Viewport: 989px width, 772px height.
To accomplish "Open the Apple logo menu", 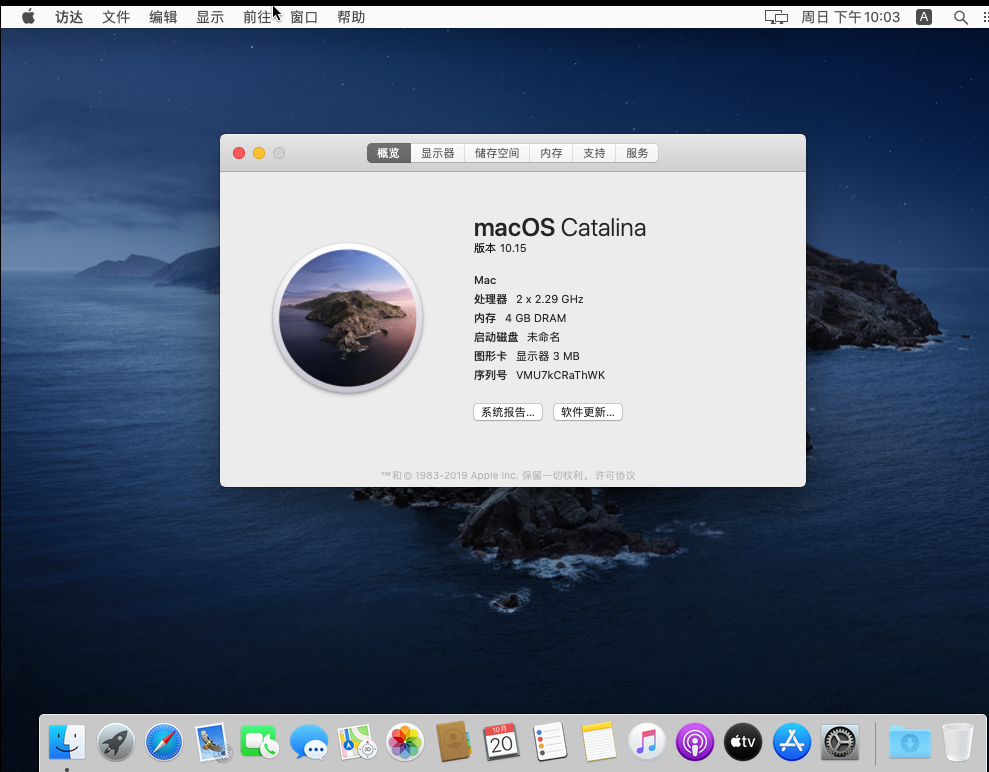I will [x=28, y=17].
